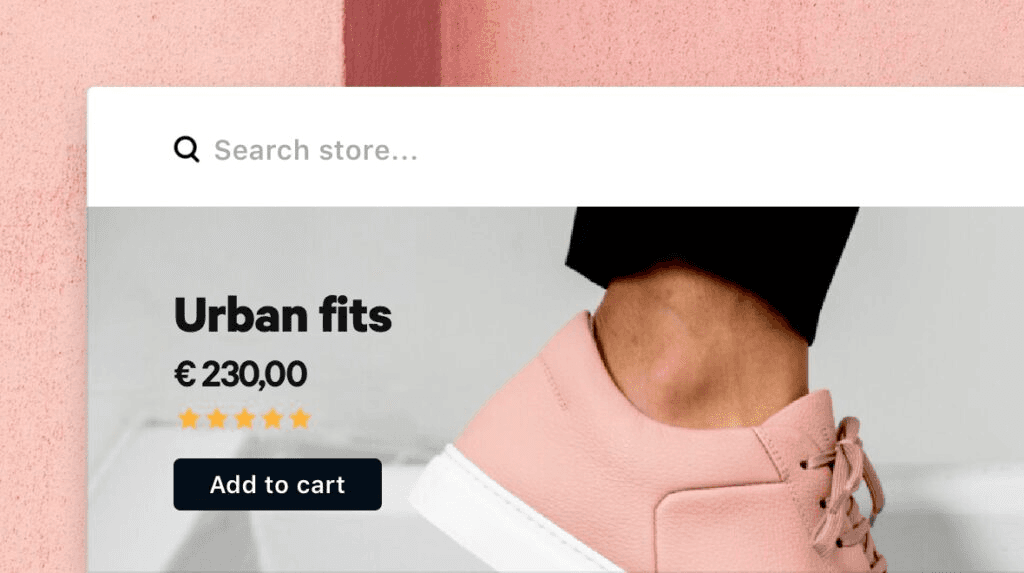The width and height of the screenshot is (1024, 573).
Task: Click the magnifying glass search icon
Action: point(187,149)
